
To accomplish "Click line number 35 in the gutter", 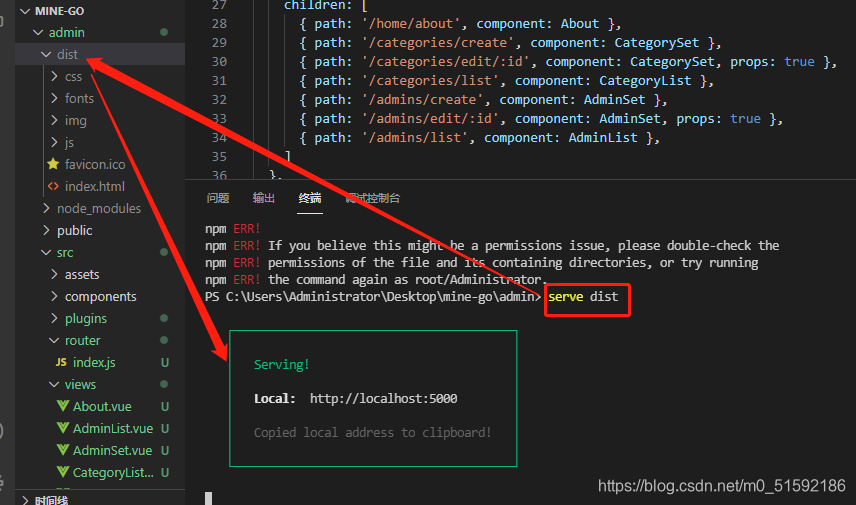I will point(219,157).
